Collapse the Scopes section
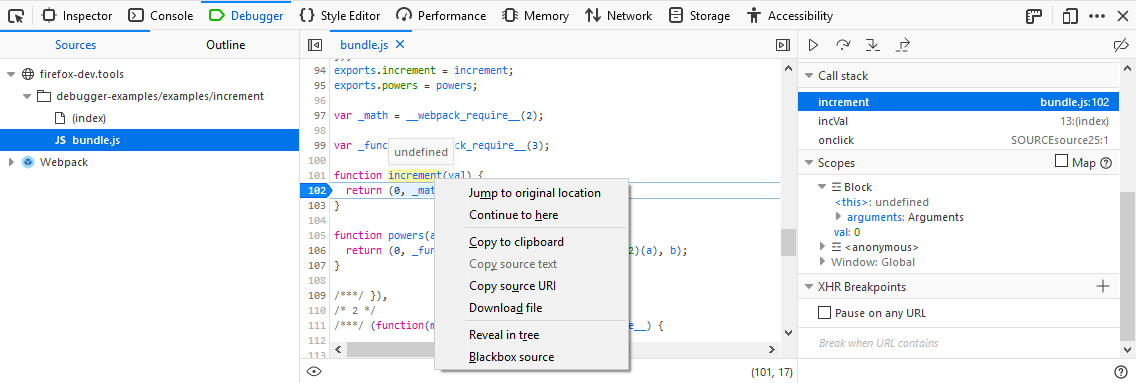Viewport: 1136px width, 383px height. [809, 163]
